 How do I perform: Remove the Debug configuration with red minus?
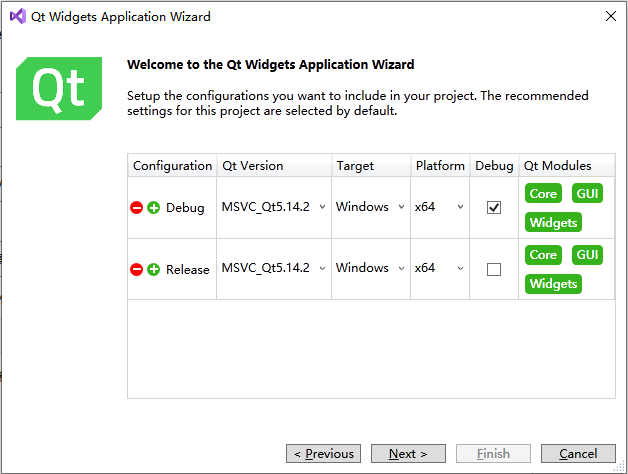(x=137, y=208)
